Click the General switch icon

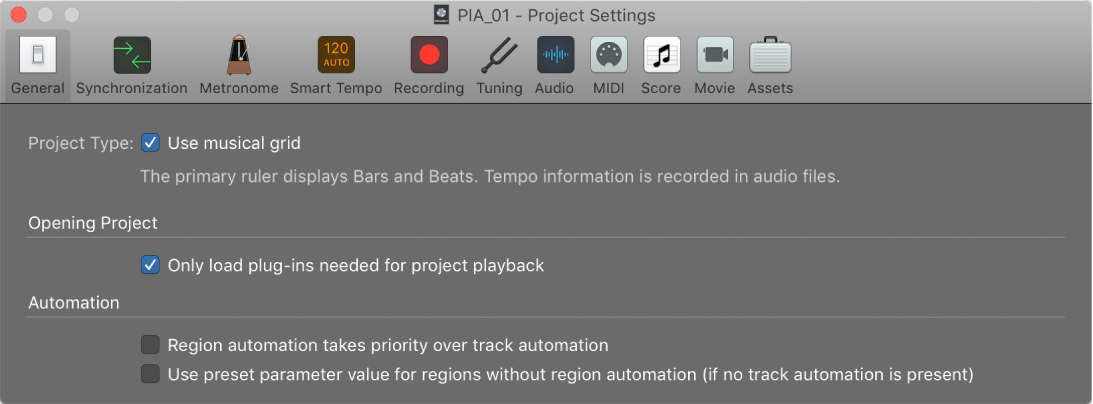(38, 56)
